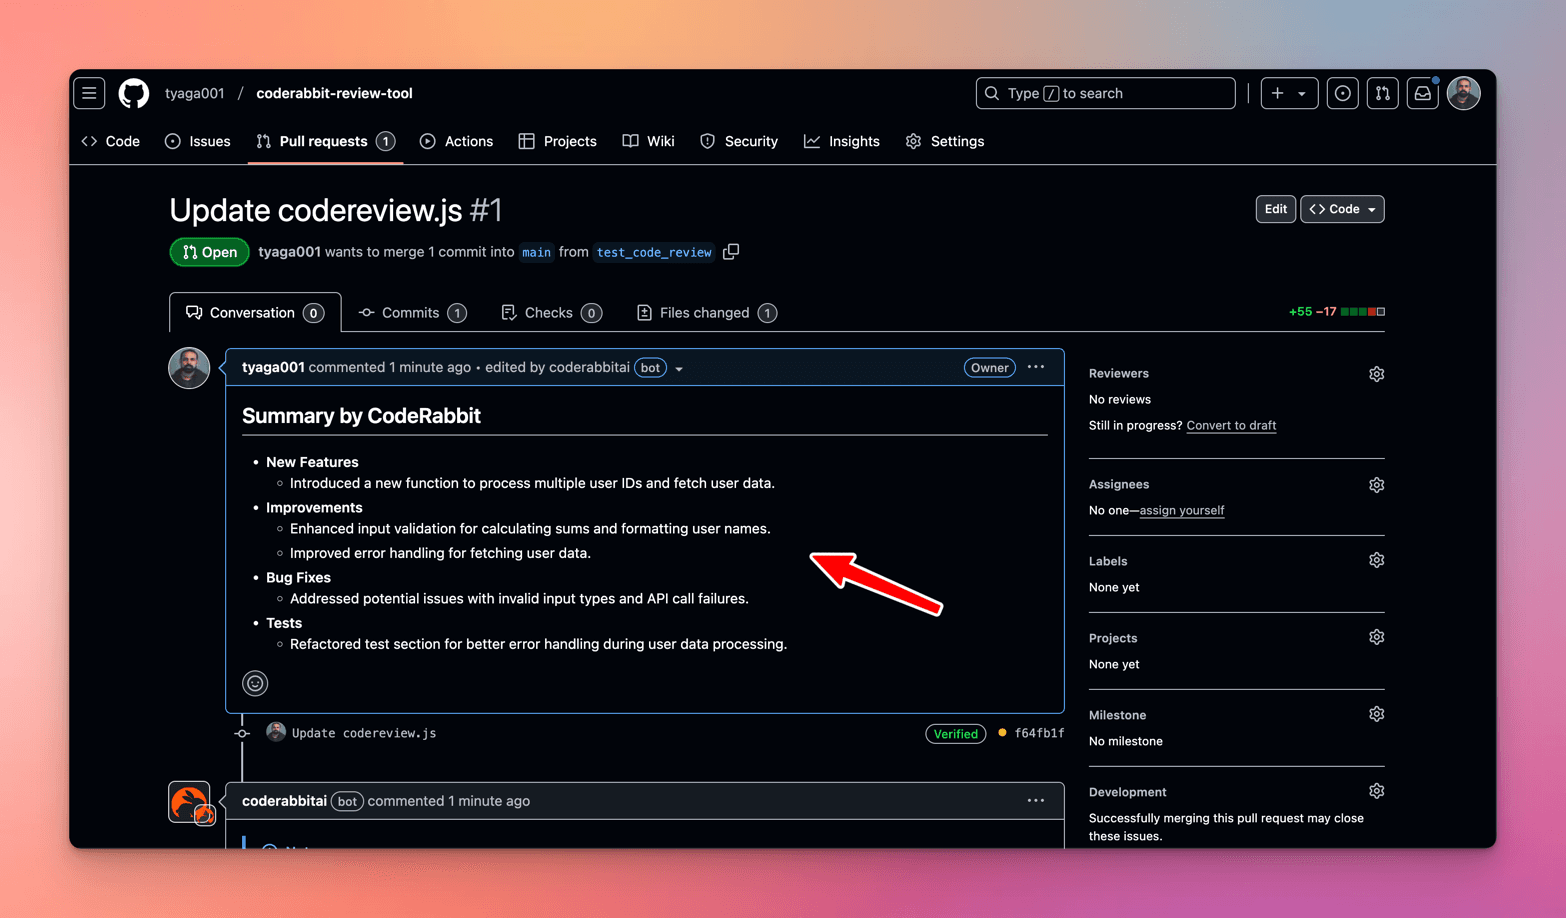Expand the Code dropdown button
The width and height of the screenshot is (1566, 918).
1342,209
